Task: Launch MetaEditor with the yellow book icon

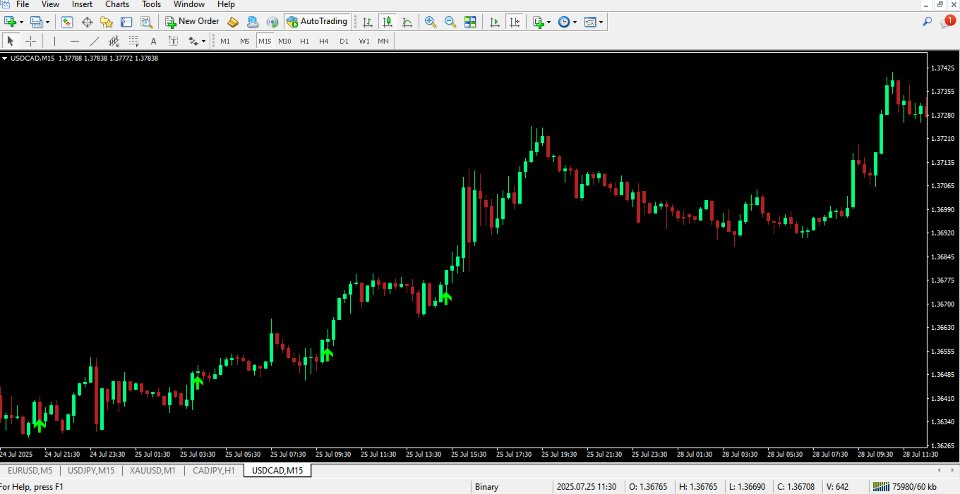Action: pos(233,22)
